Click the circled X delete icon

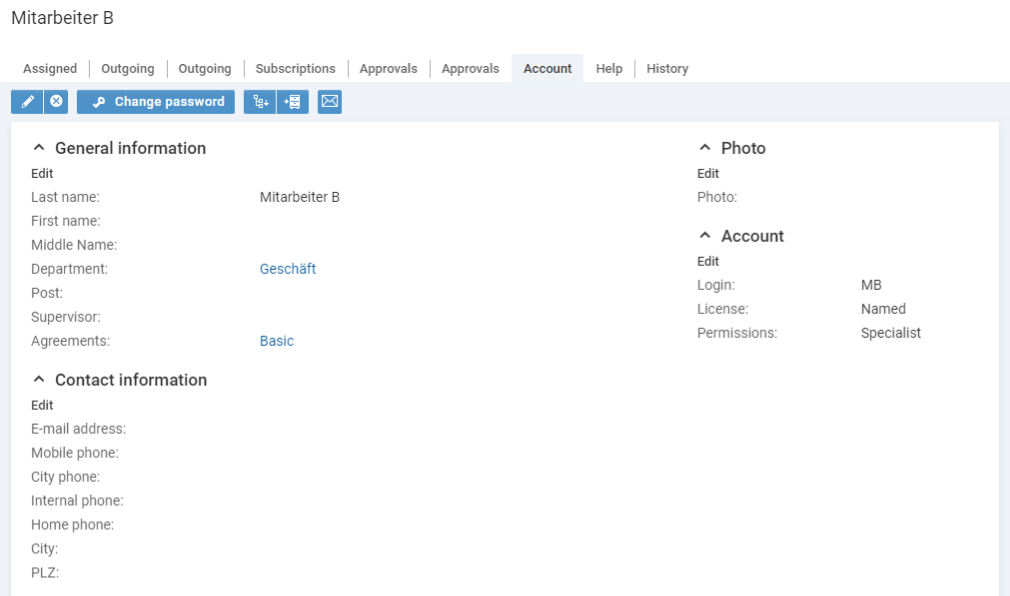[56, 102]
